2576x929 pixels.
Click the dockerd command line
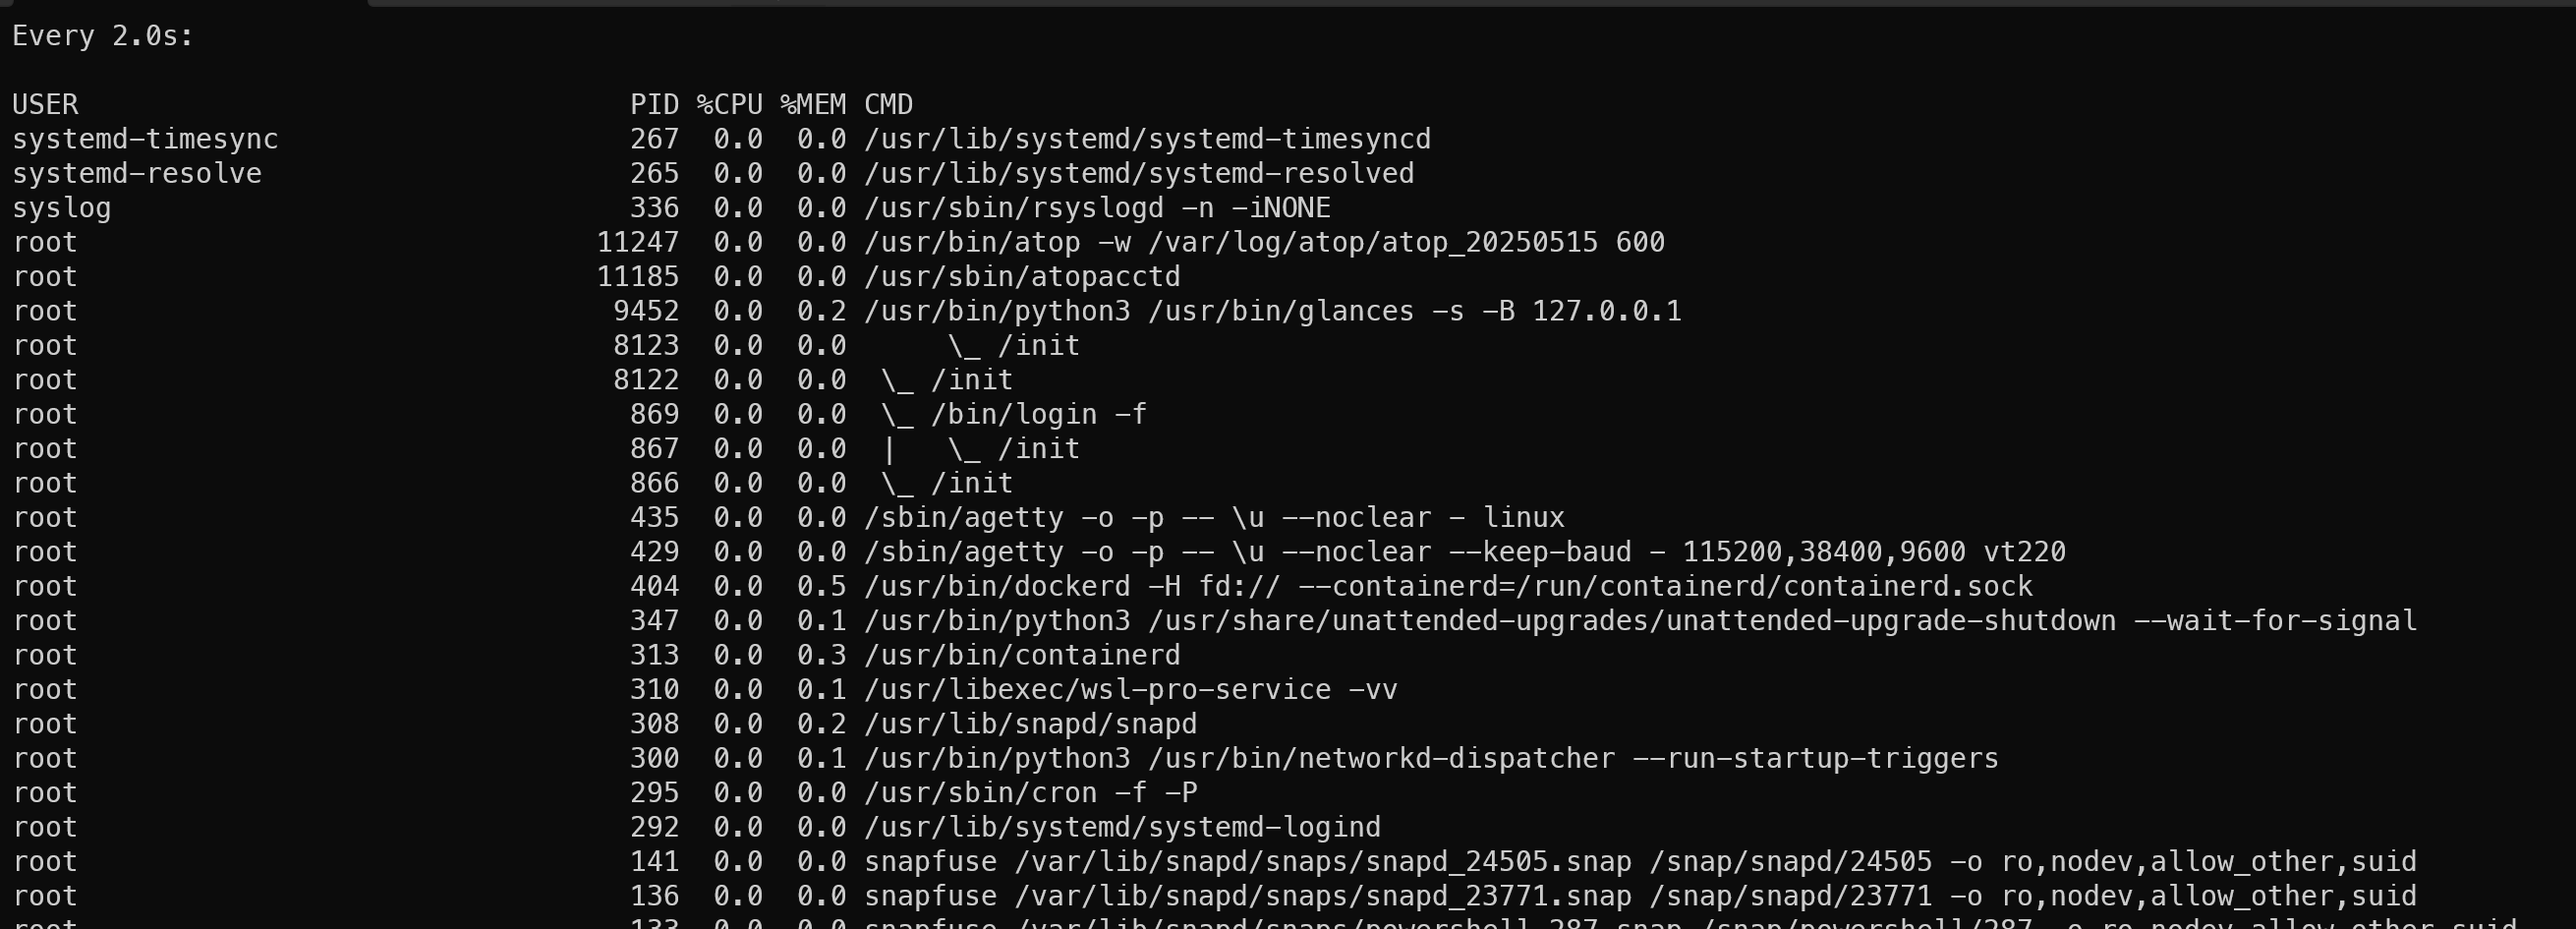(1448, 587)
